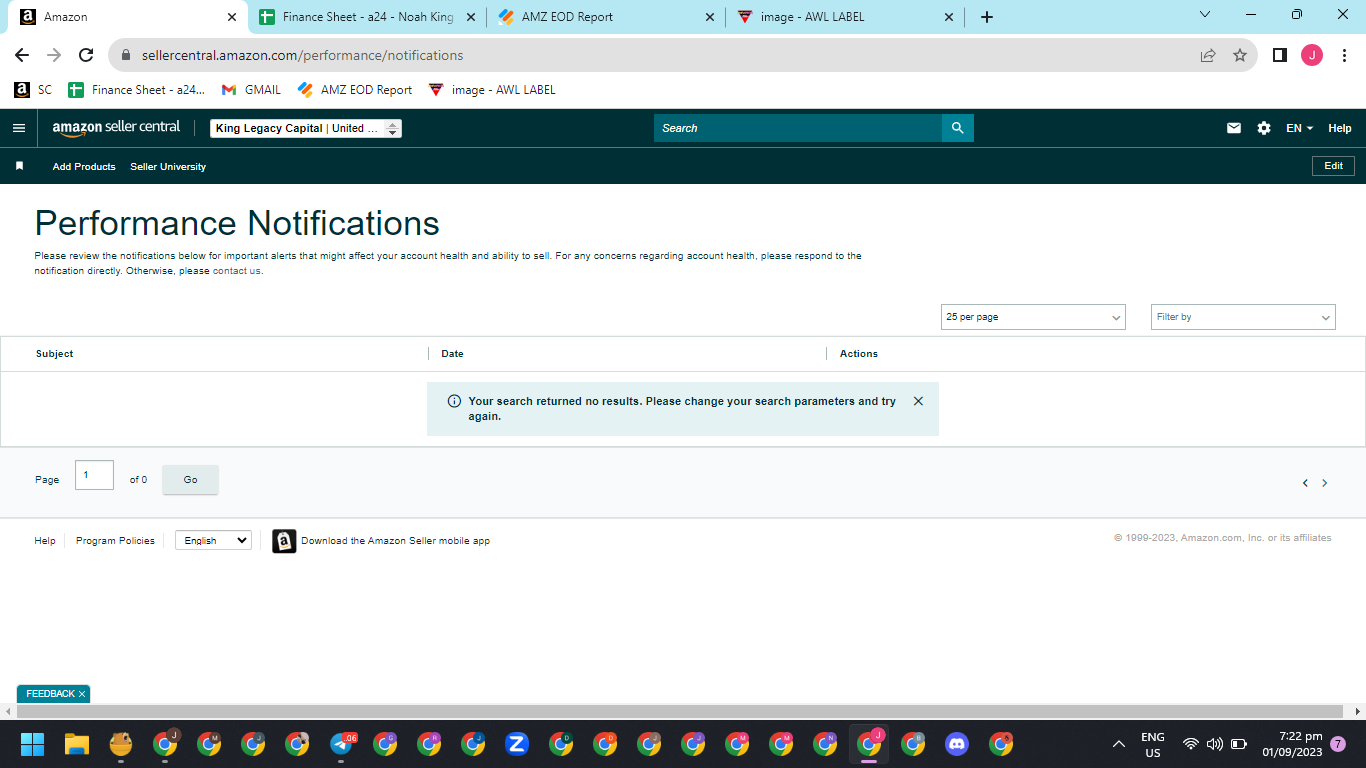Open the Chrome three-dot menu
Screen dimensions: 1366x768
point(1344,56)
